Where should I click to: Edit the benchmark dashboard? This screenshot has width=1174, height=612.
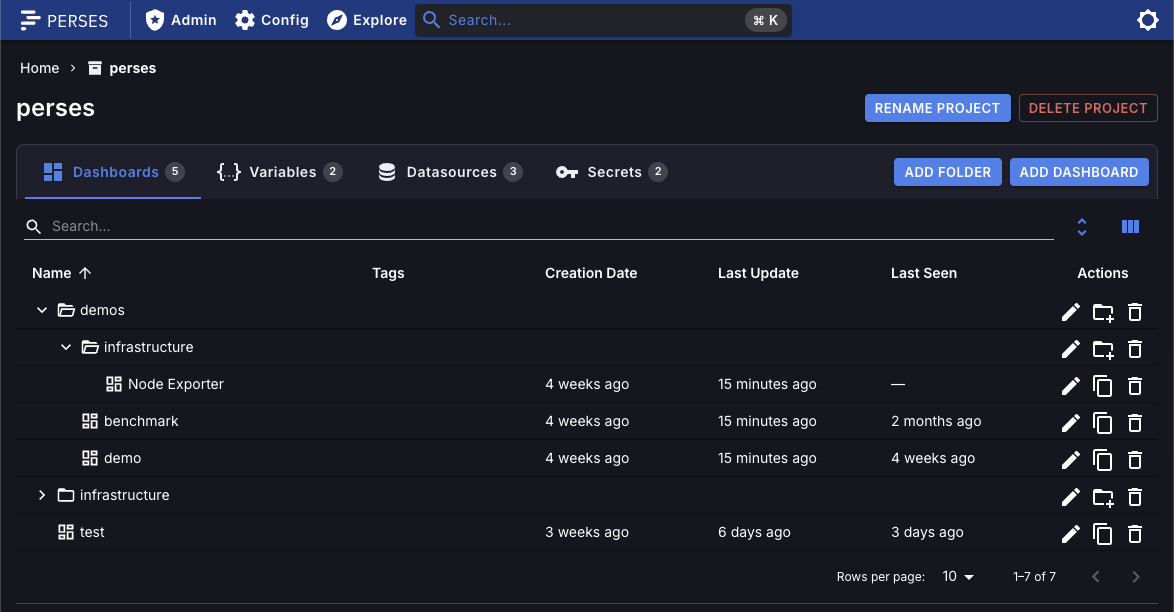click(x=1071, y=422)
